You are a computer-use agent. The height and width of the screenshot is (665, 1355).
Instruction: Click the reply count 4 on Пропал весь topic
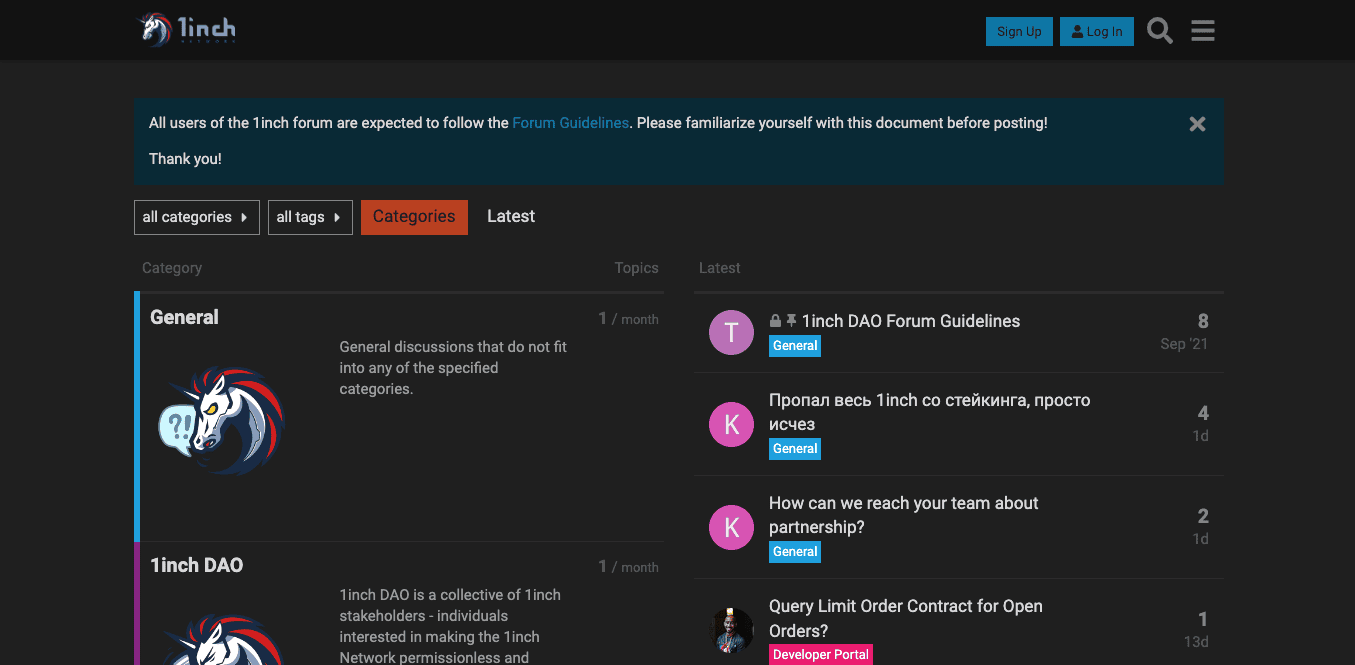1203,413
